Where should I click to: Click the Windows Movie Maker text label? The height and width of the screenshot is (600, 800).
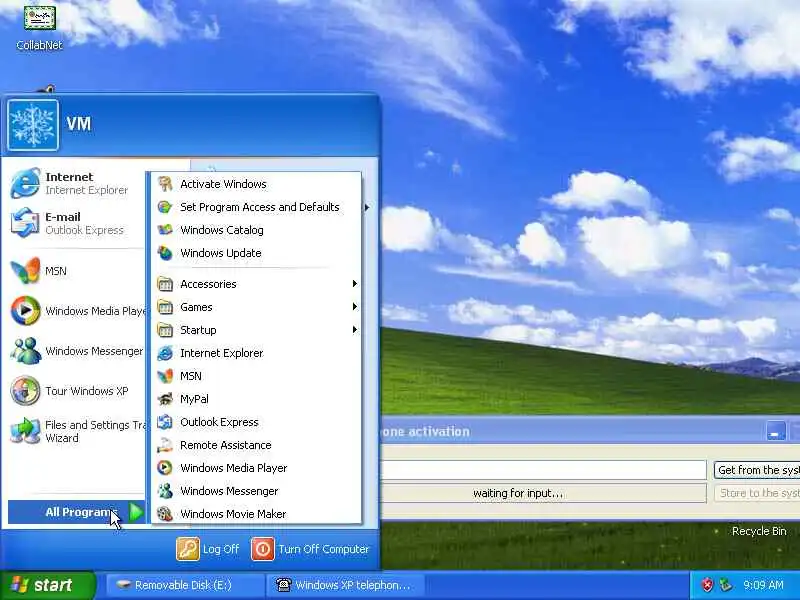pos(233,514)
